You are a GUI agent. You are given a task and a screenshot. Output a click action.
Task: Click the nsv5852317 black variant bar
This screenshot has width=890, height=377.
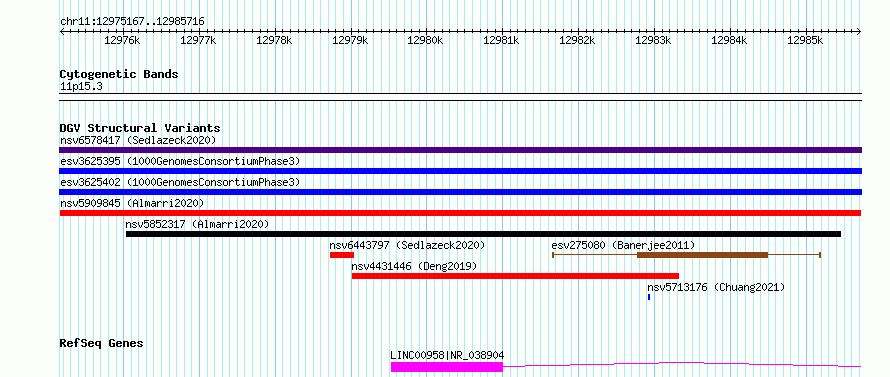click(483, 234)
